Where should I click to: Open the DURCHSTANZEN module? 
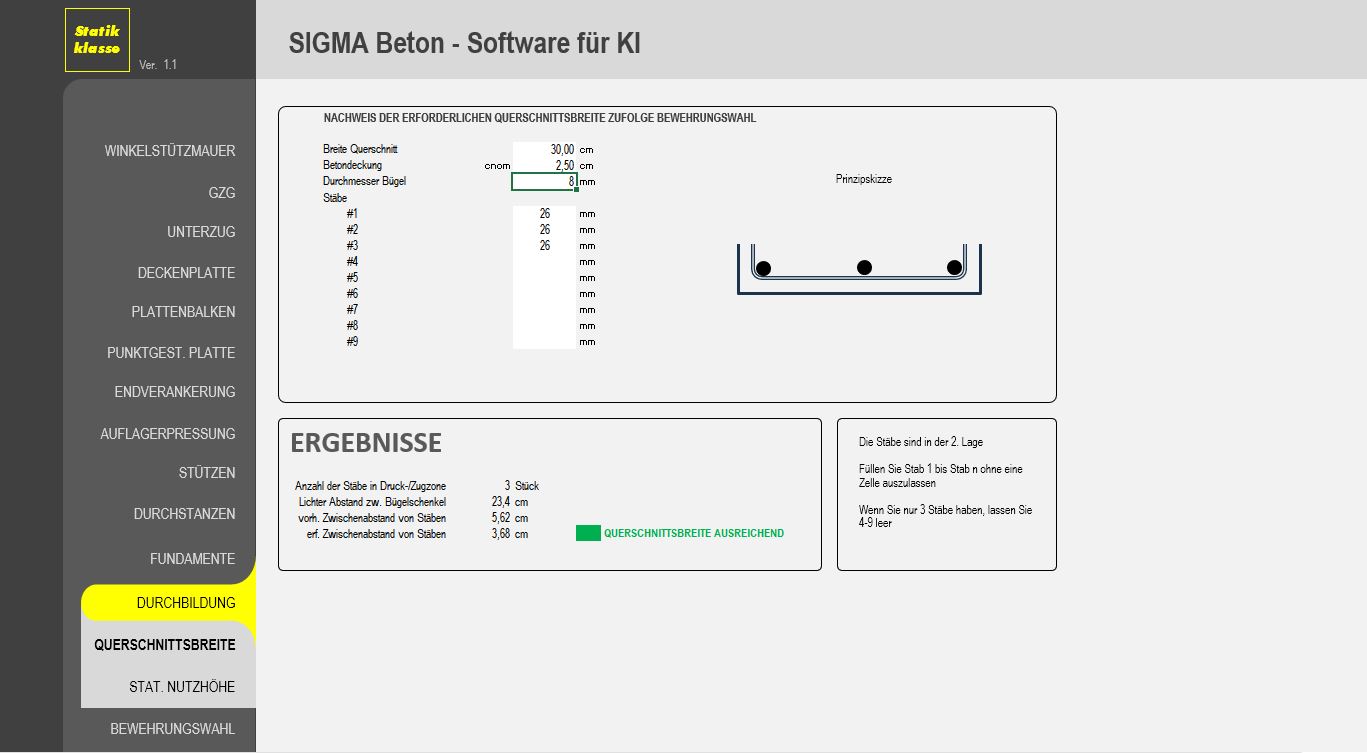(x=184, y=514)
